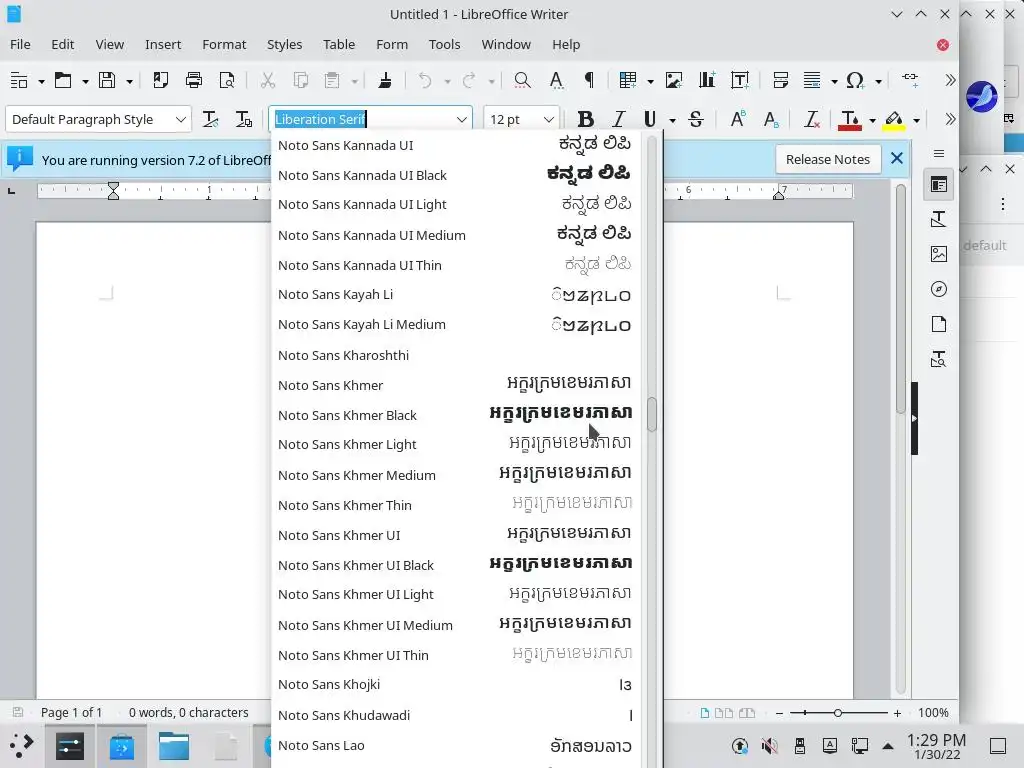Screen dimensions: 1024x768
Task: Click the Check Spelling icon
Action: 556,80
